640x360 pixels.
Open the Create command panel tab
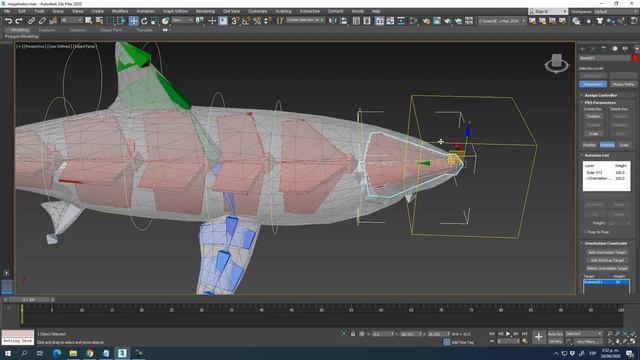point(582,49)
